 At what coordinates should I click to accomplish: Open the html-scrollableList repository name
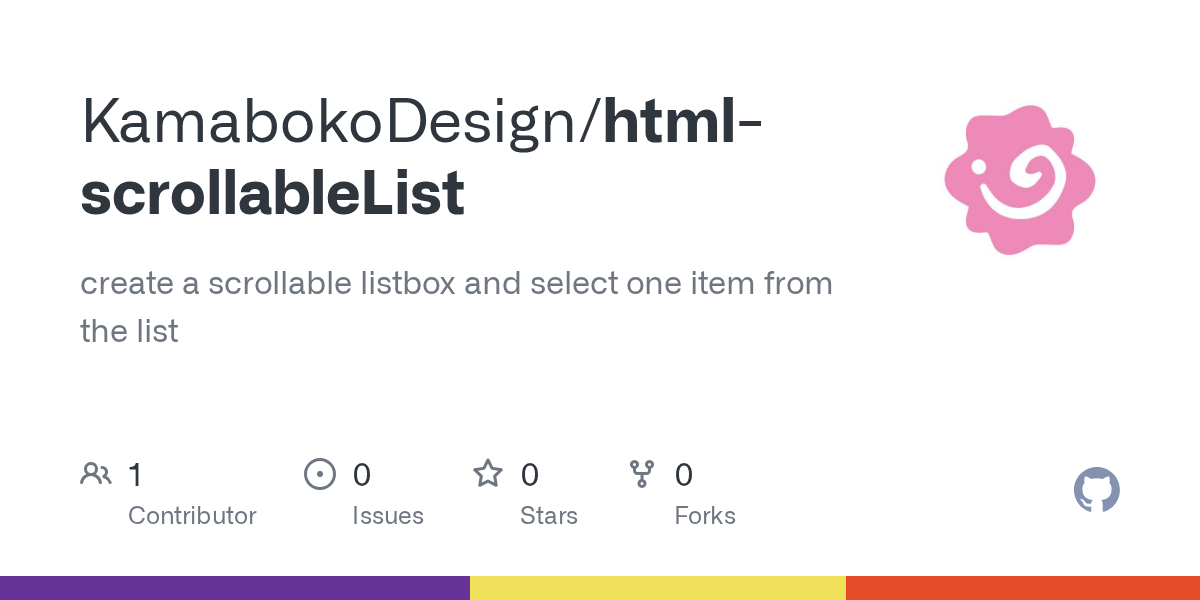click(422, 157)
